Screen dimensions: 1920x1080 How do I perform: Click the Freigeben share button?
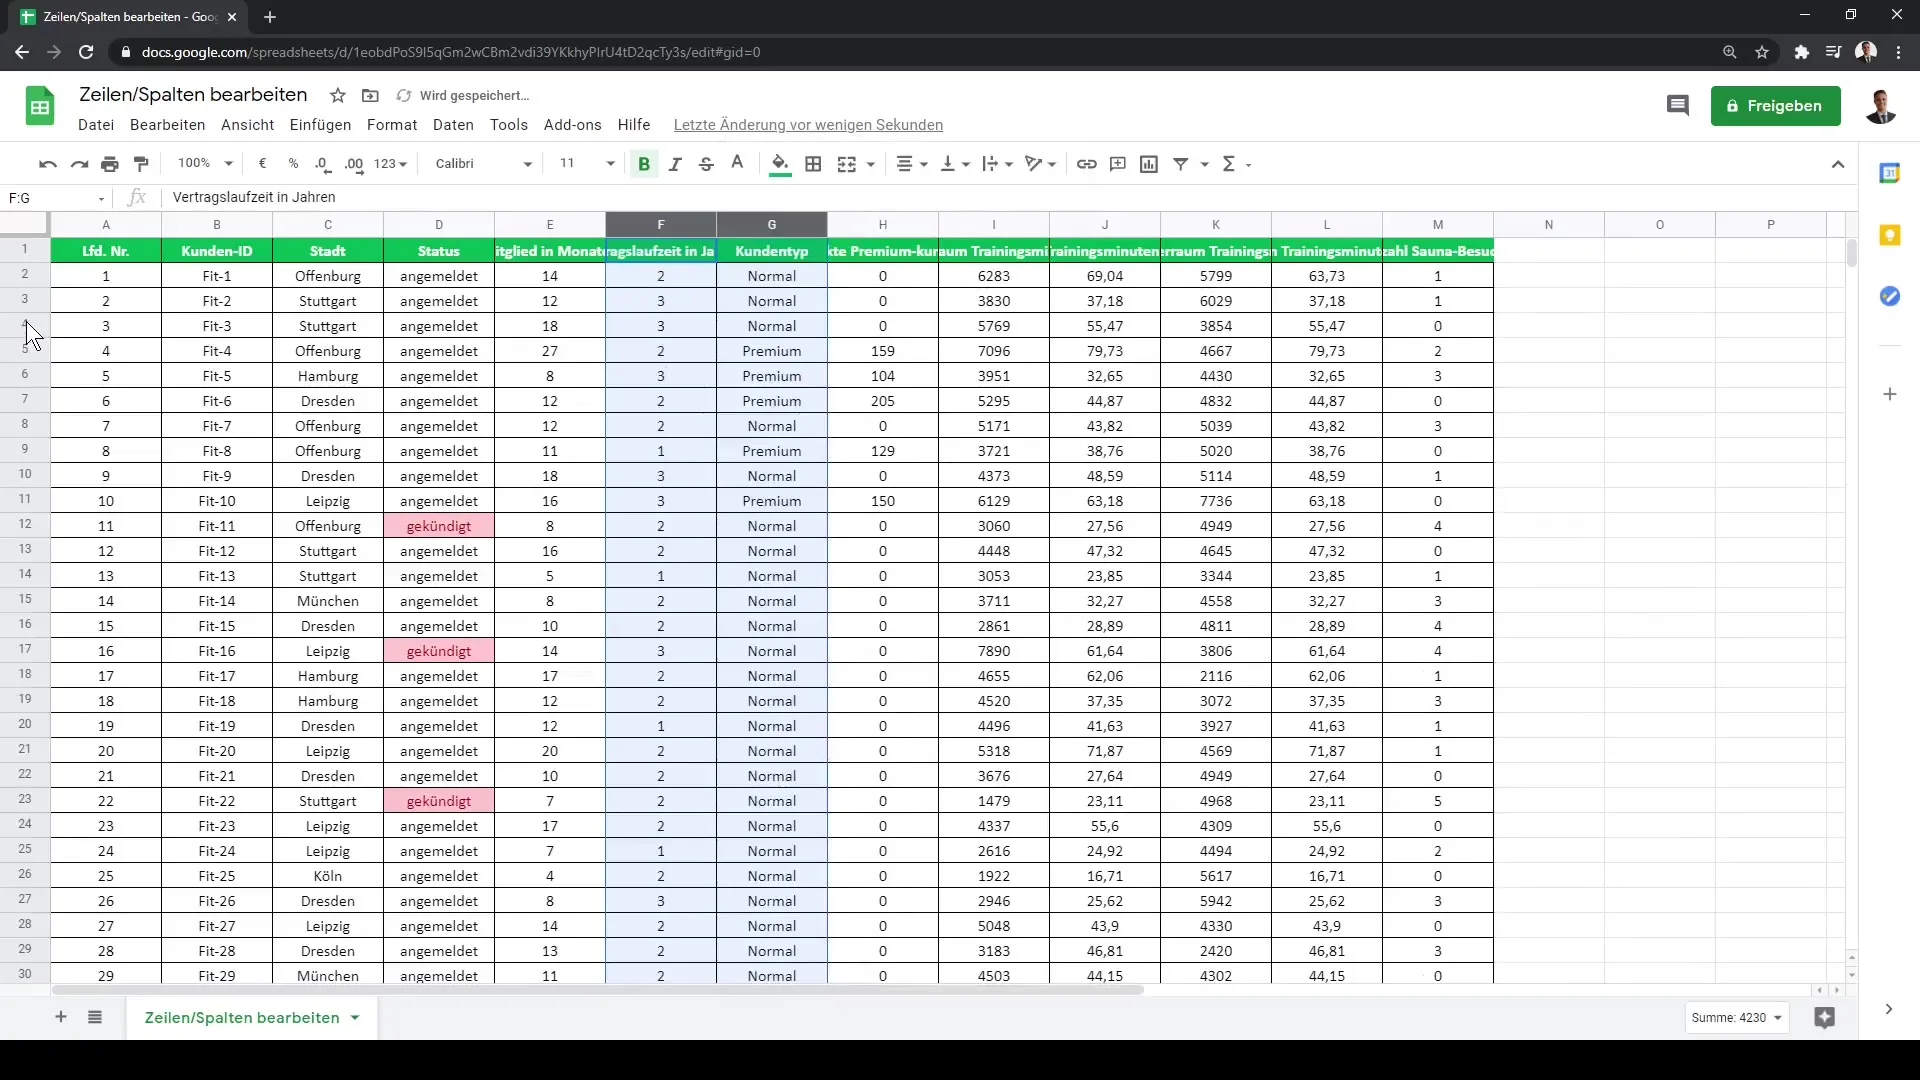1775,106
